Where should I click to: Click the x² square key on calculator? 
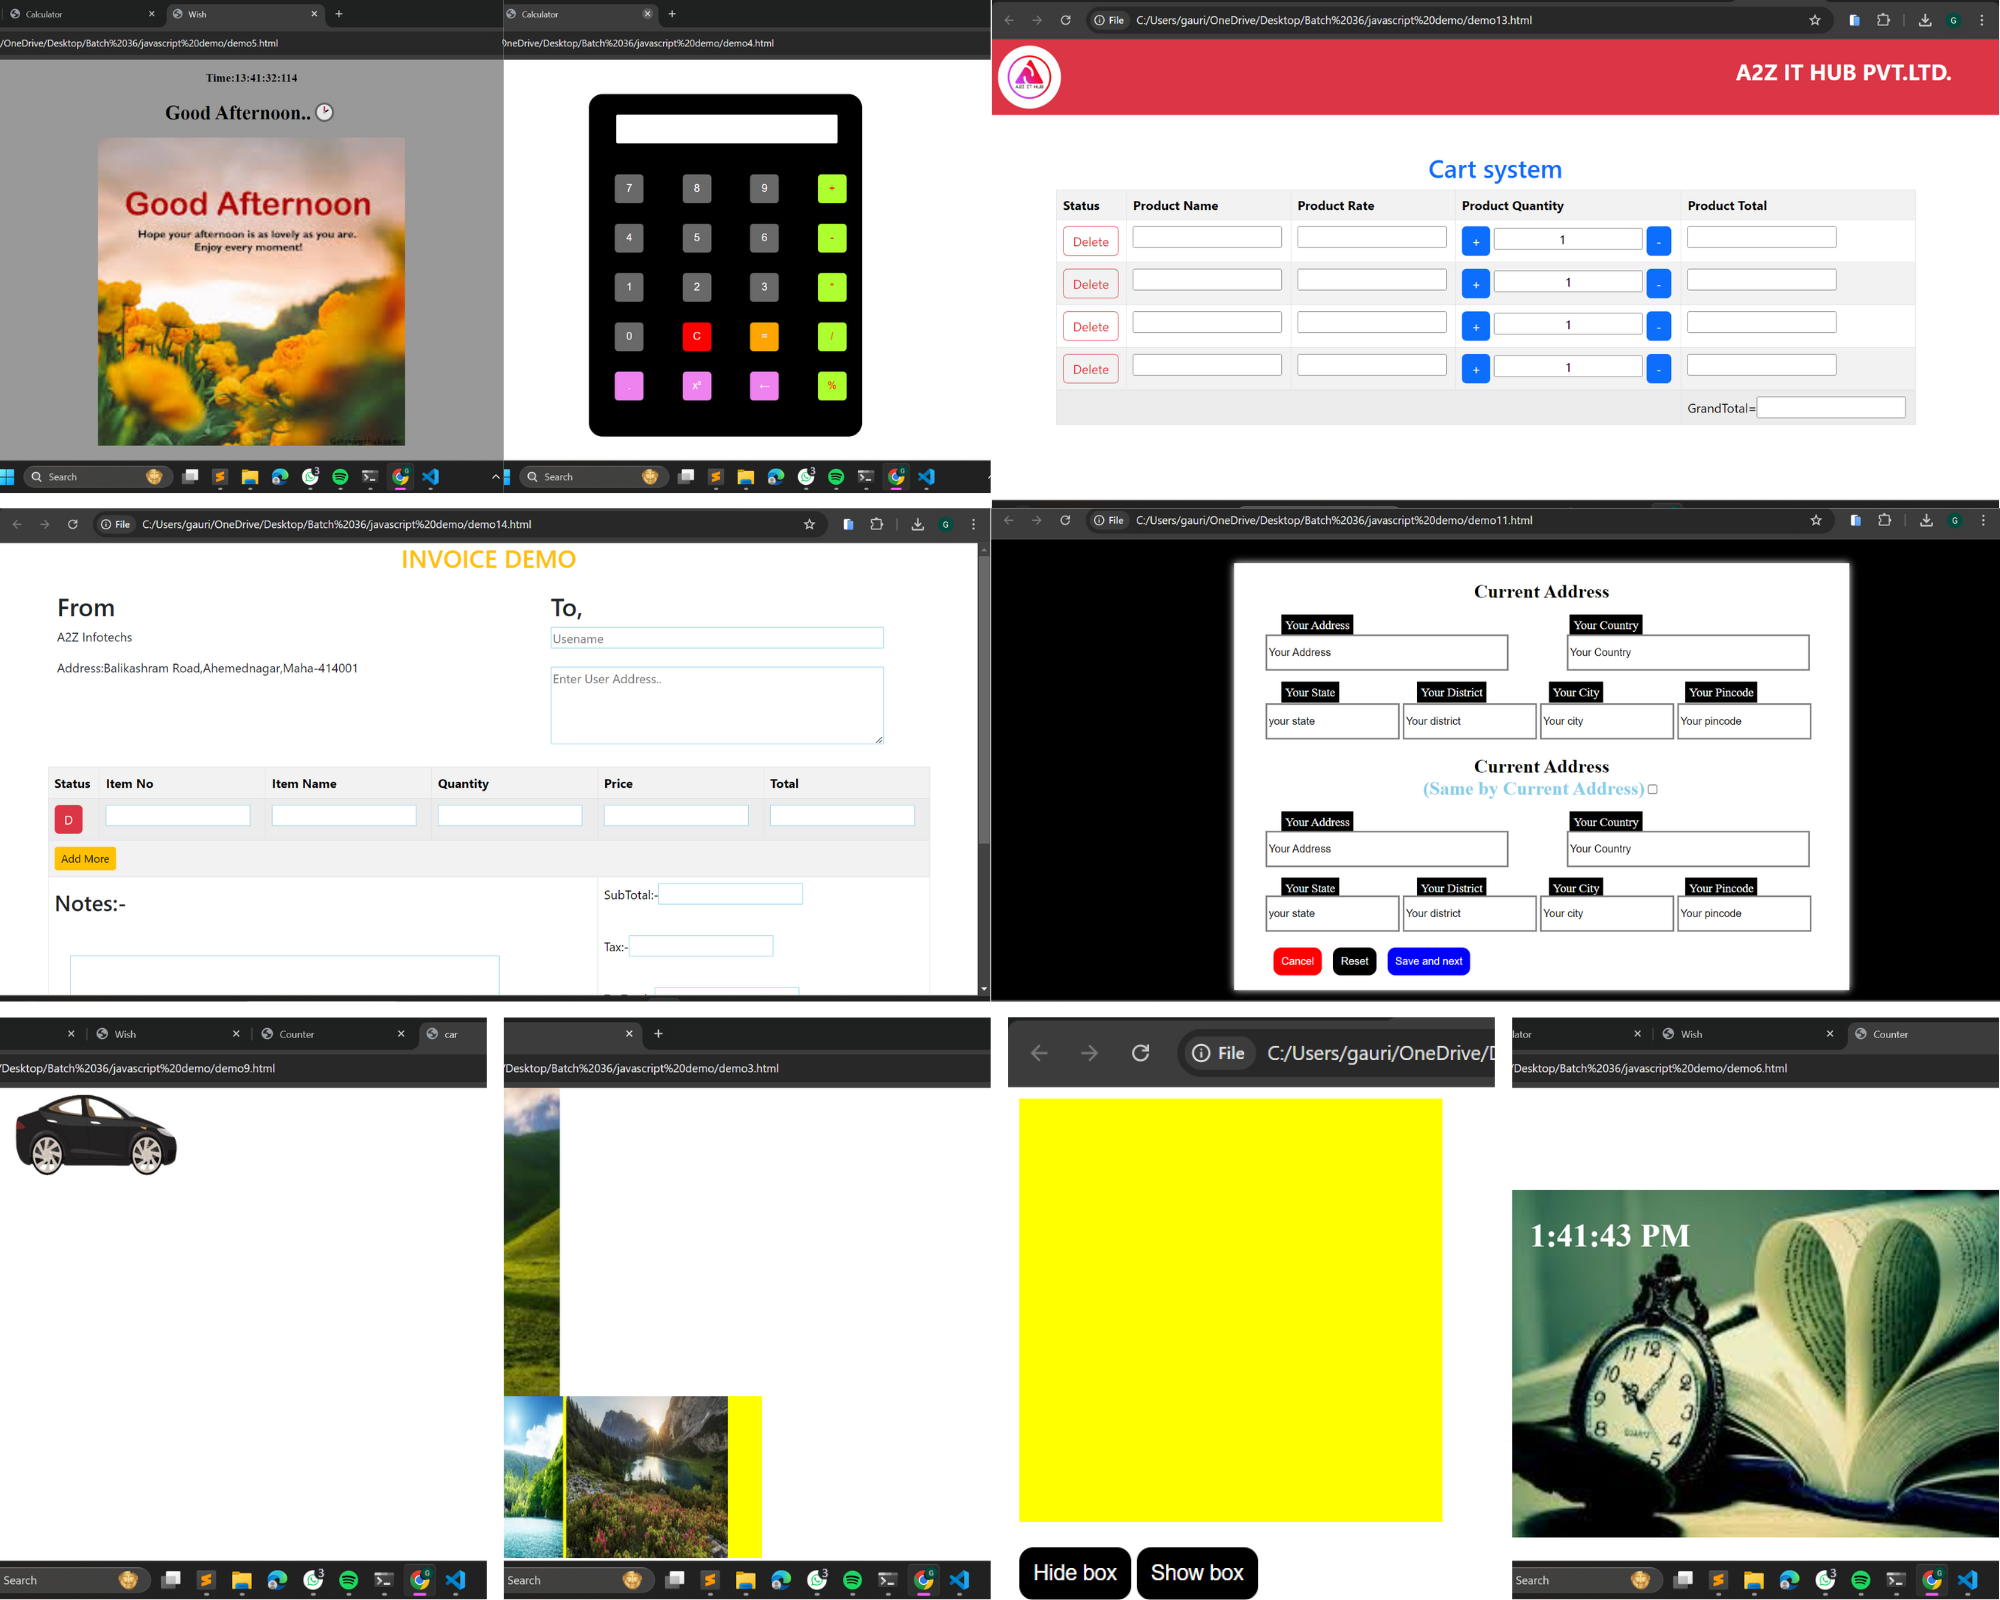click(697, 386)
